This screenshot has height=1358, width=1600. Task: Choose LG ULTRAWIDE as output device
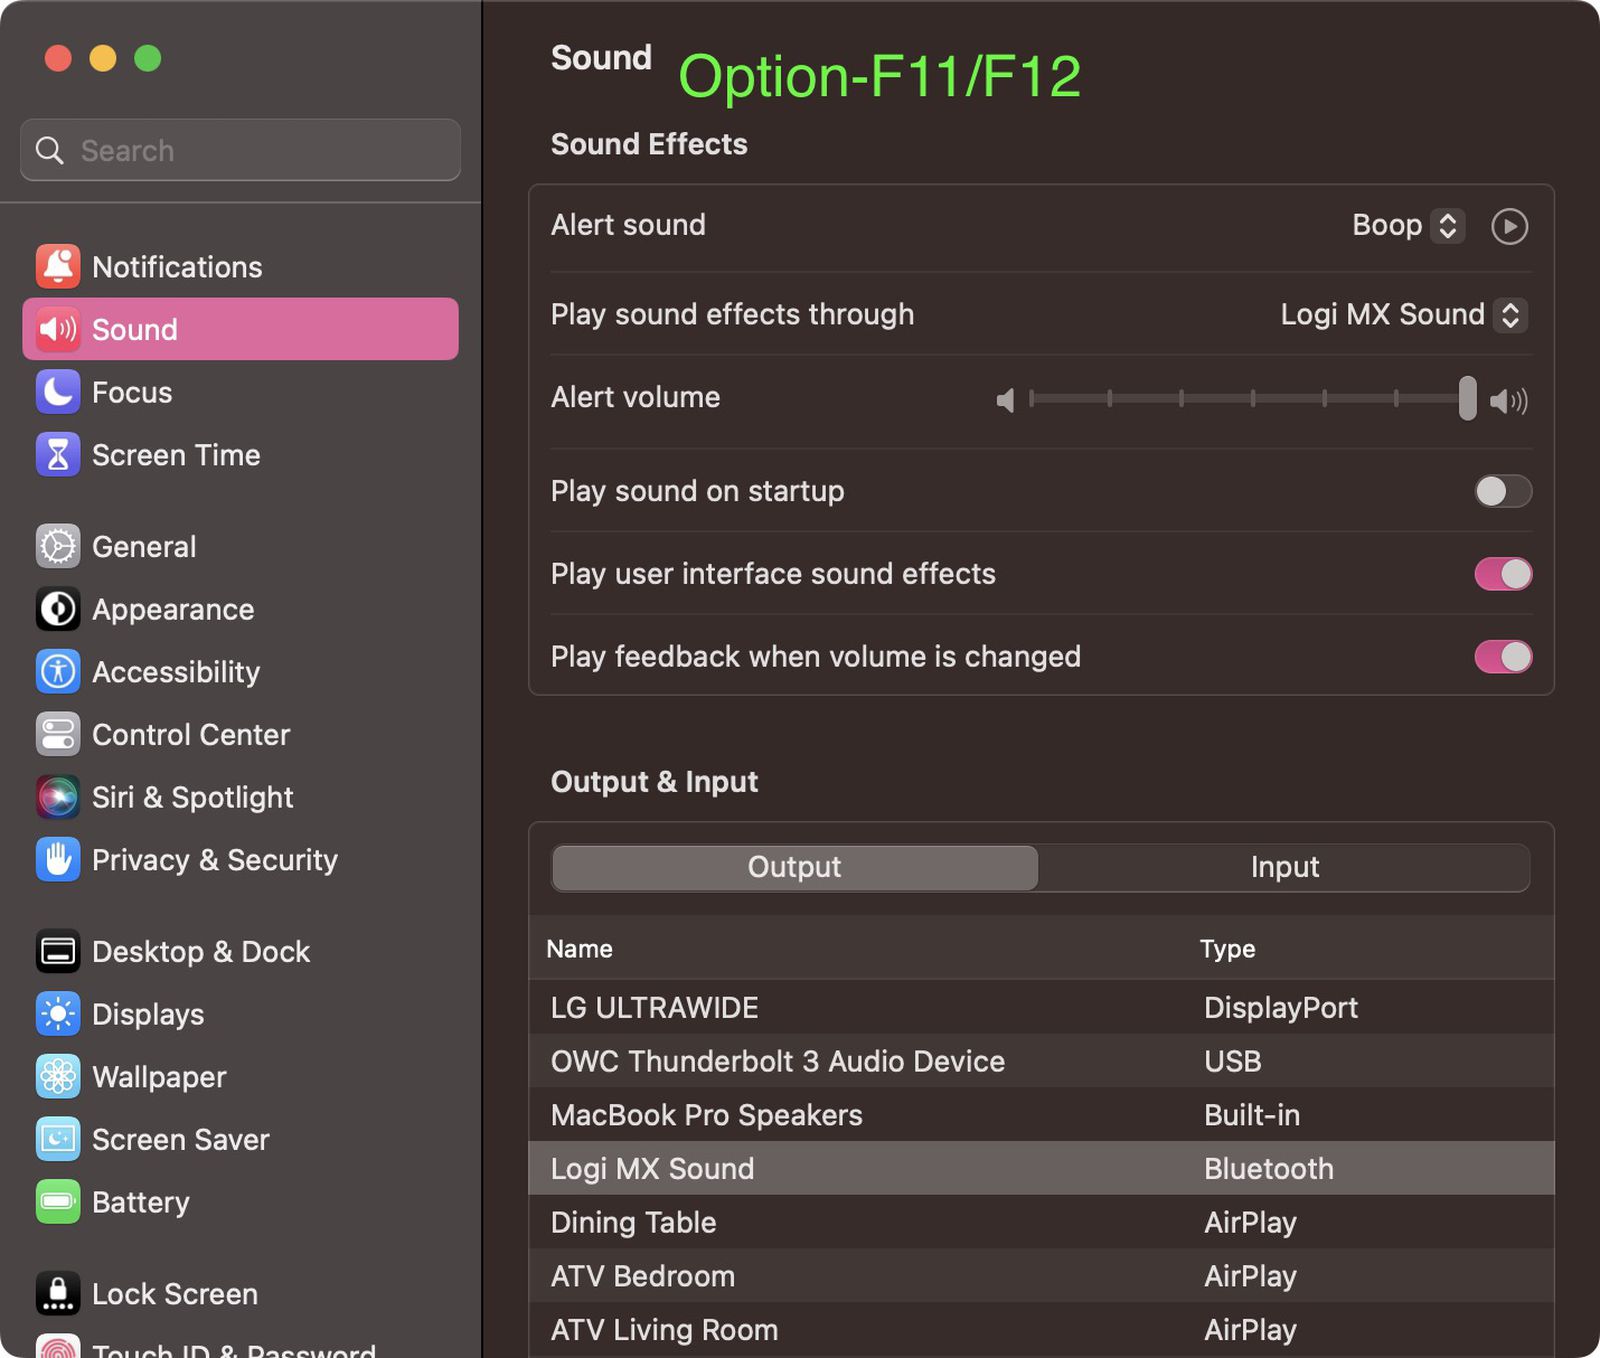654,1008
